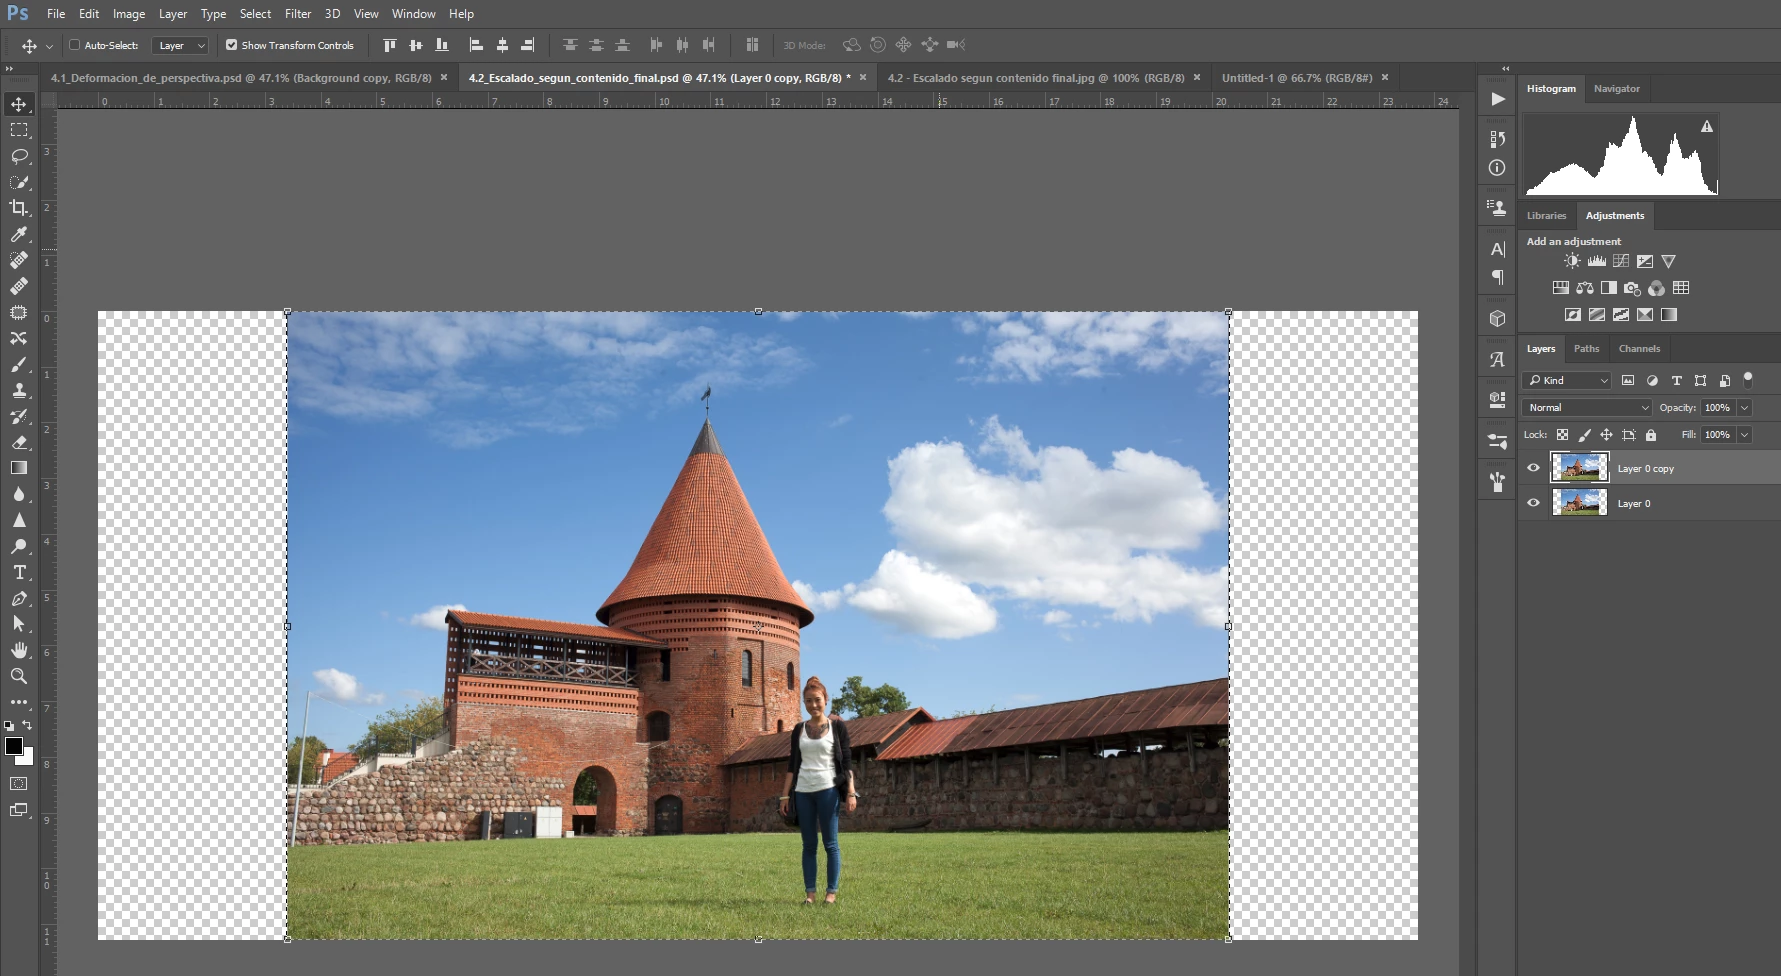
Task: Add a Curves adjustment
Action: point(1621,261)
